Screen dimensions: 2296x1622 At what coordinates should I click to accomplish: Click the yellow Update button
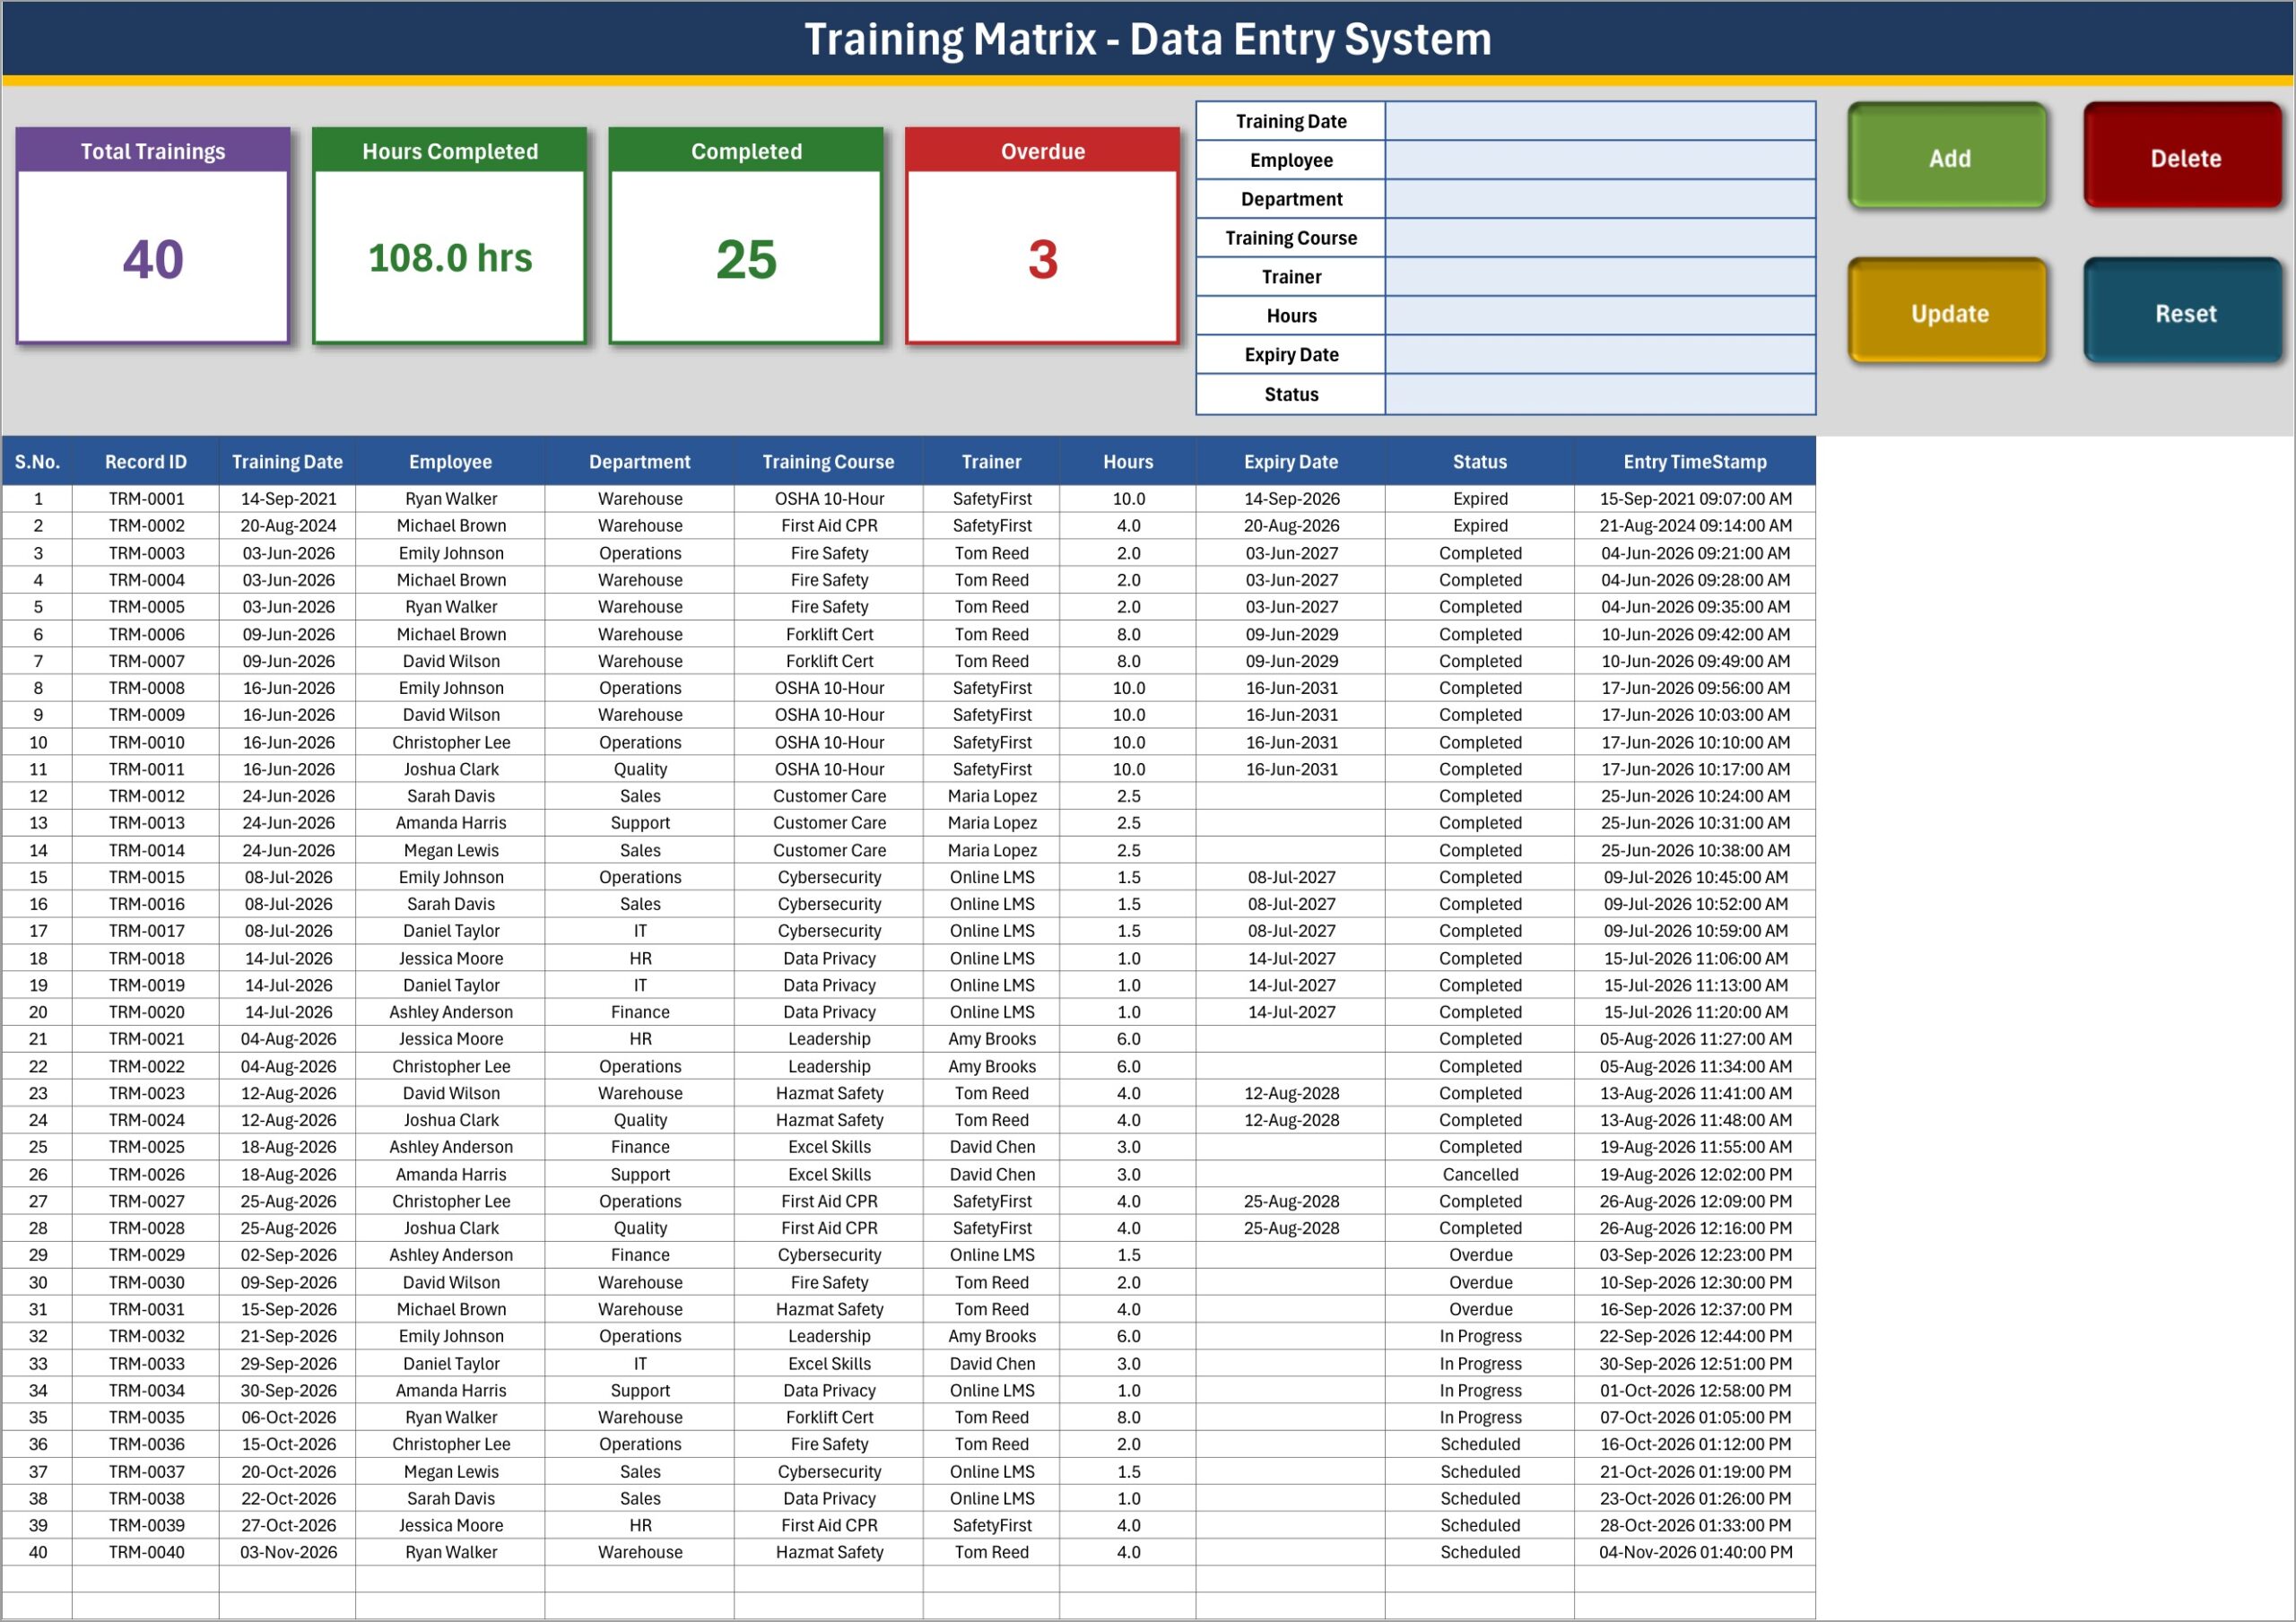click(1947, 311)
